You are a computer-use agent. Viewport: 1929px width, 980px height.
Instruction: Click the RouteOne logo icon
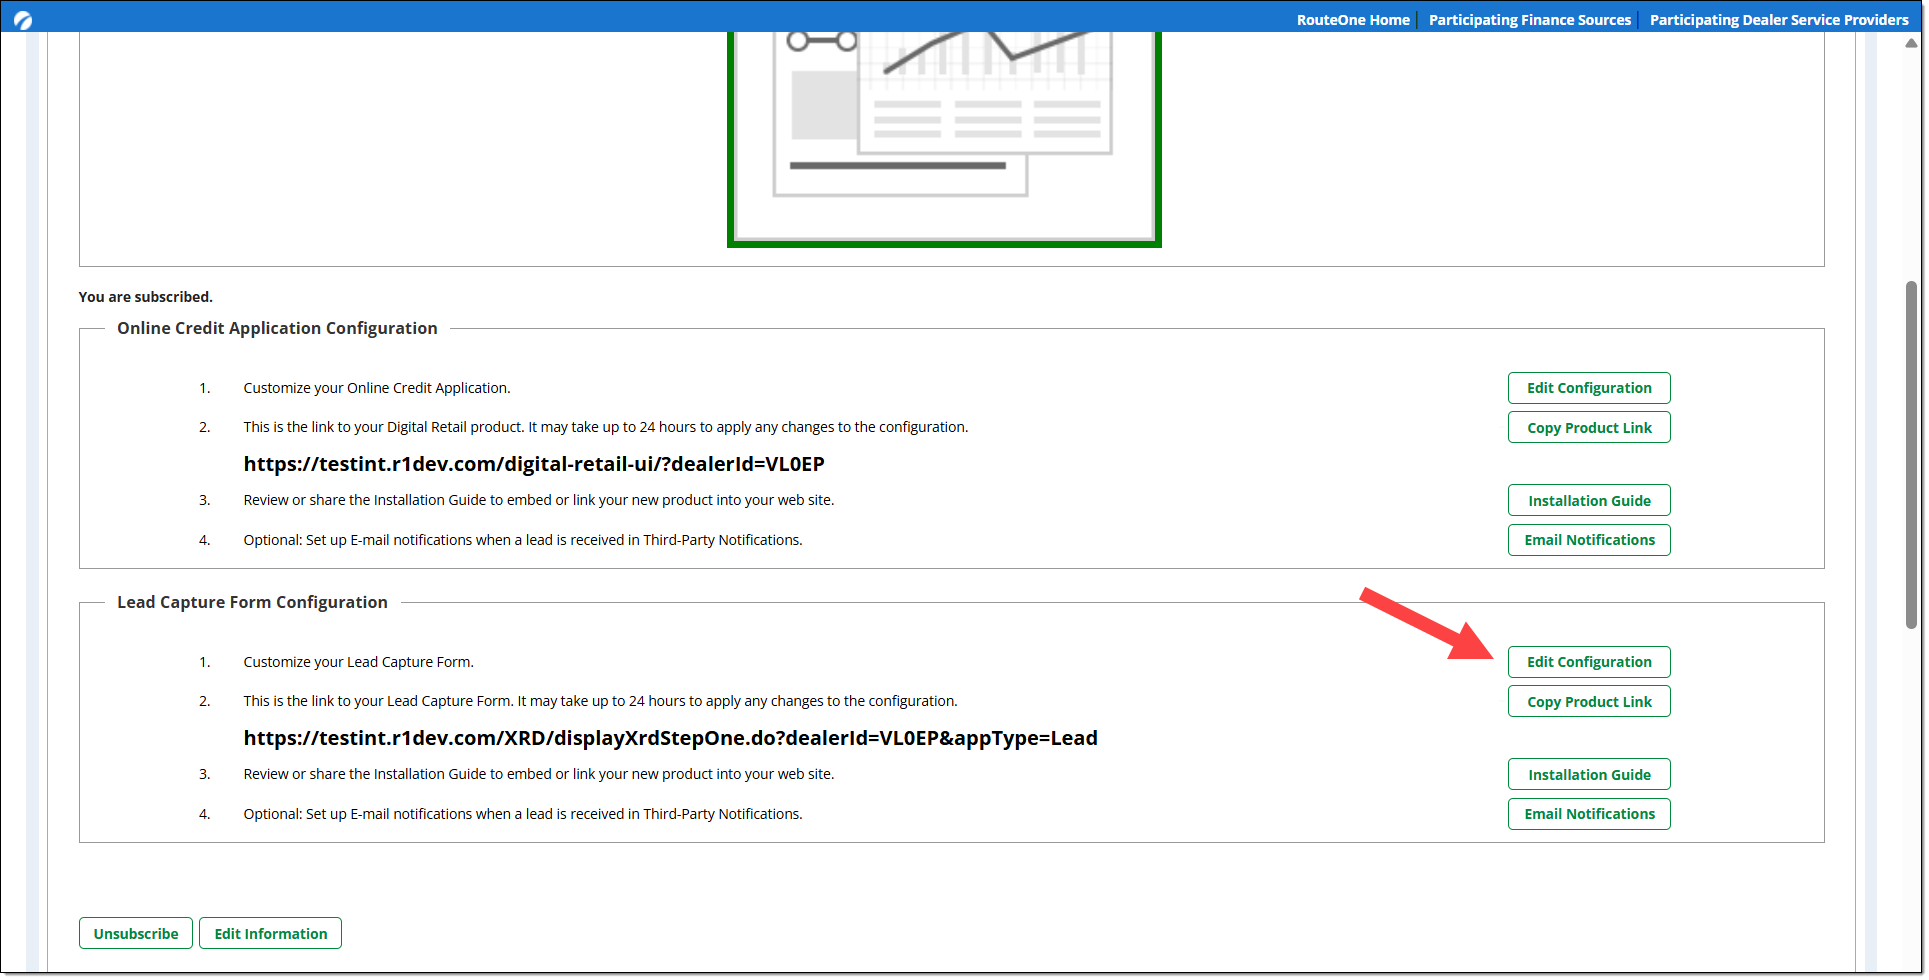[x=23, y=19]
